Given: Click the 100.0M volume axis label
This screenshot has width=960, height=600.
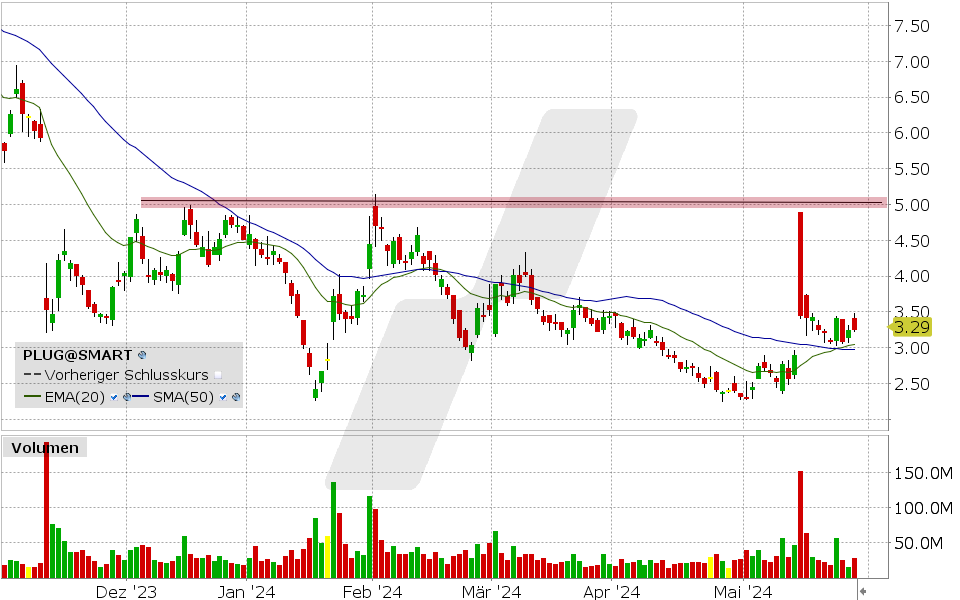Looking at the screenshot, I should coord(923,508).
